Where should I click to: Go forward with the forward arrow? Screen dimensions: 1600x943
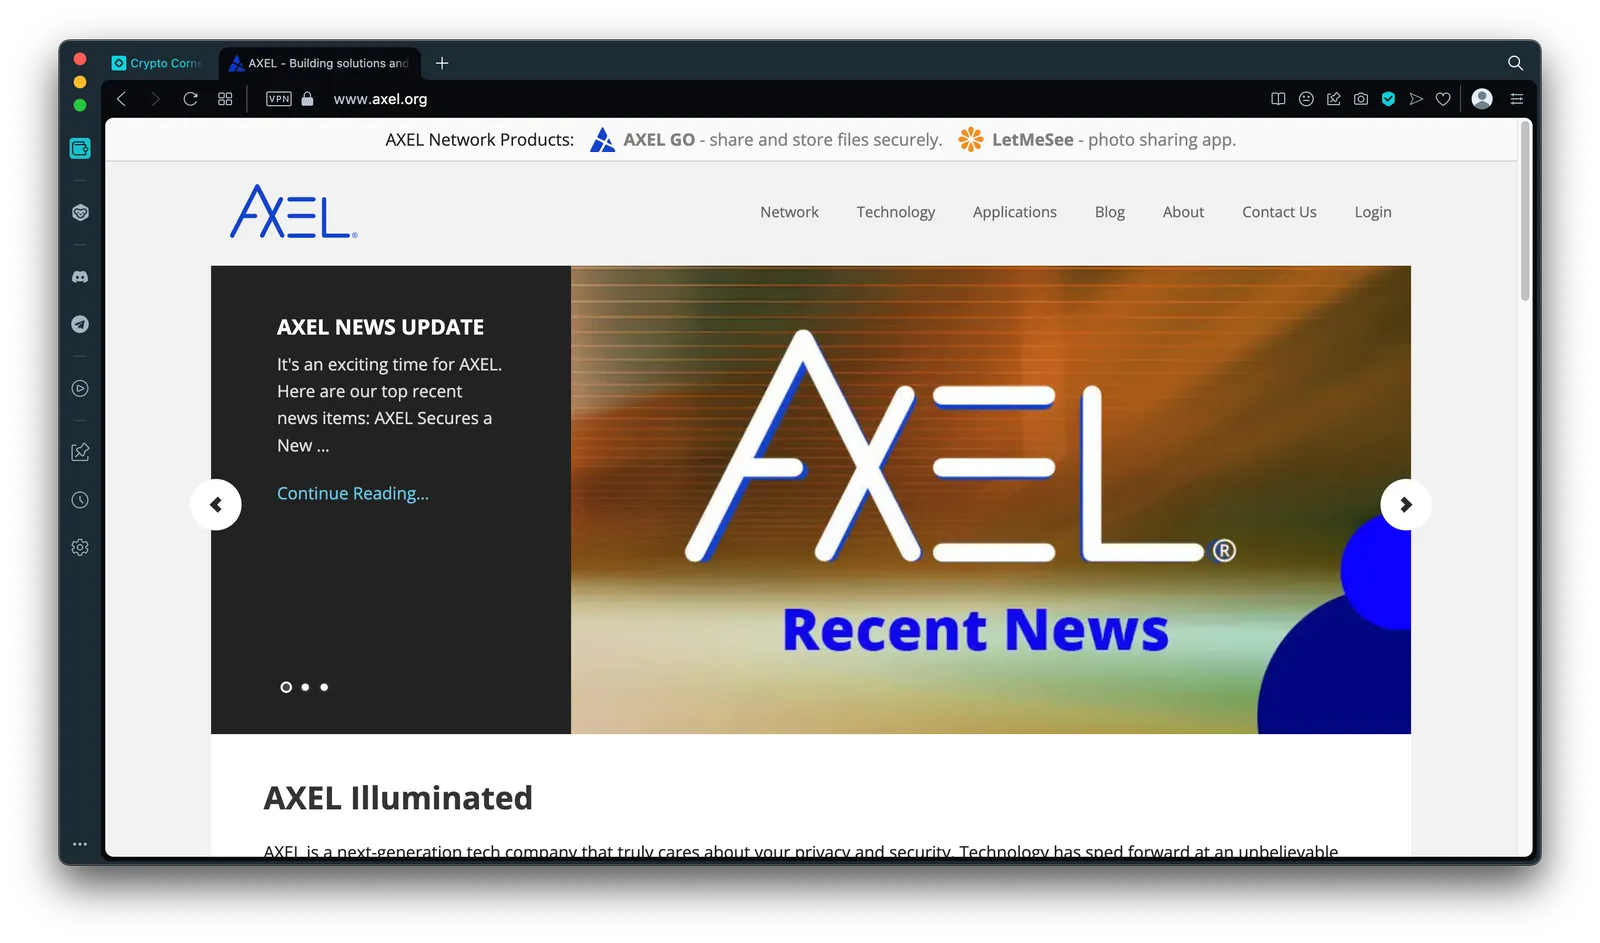point(155,99)
